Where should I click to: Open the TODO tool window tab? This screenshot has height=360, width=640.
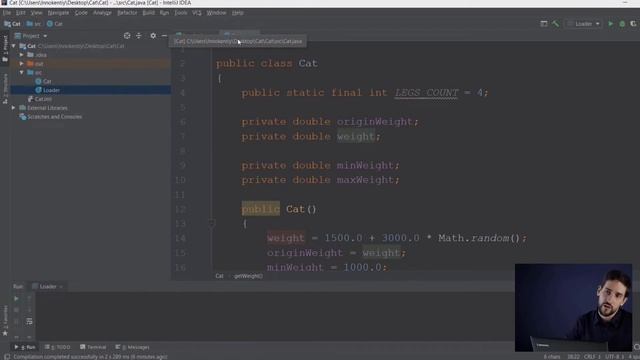click(x=58, y=347)
